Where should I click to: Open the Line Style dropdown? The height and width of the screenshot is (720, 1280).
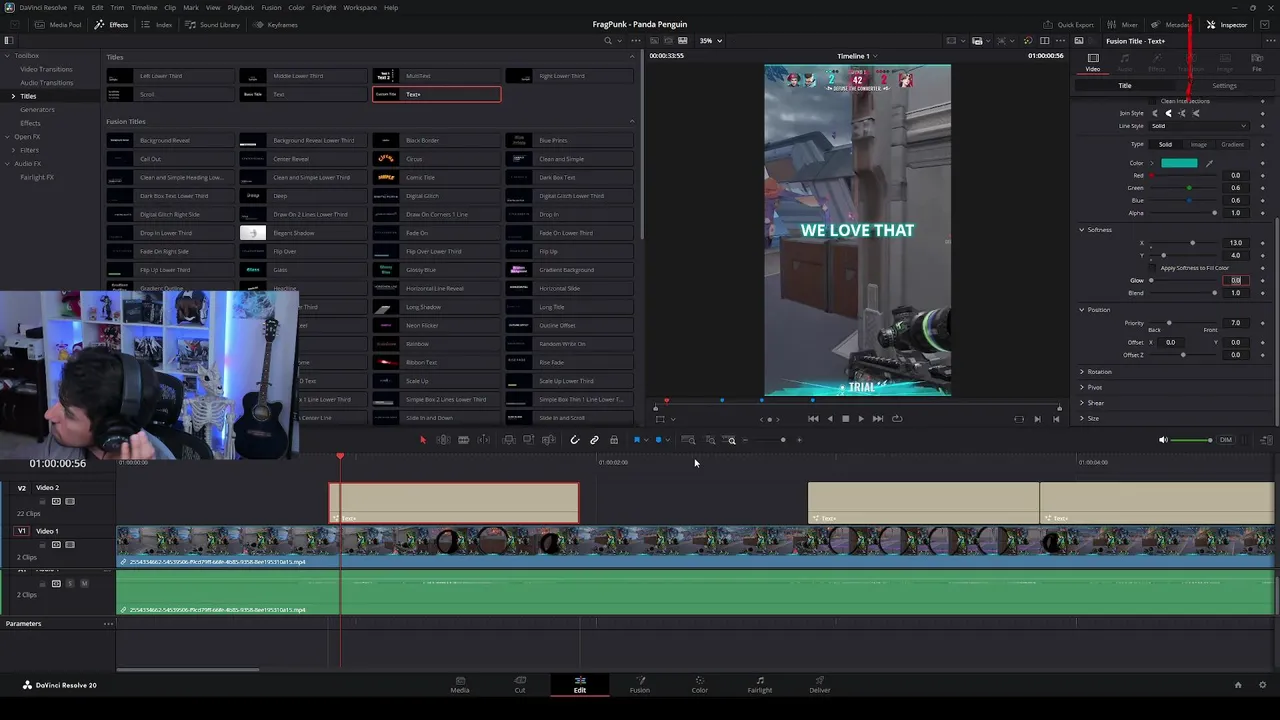point(1198,126)
